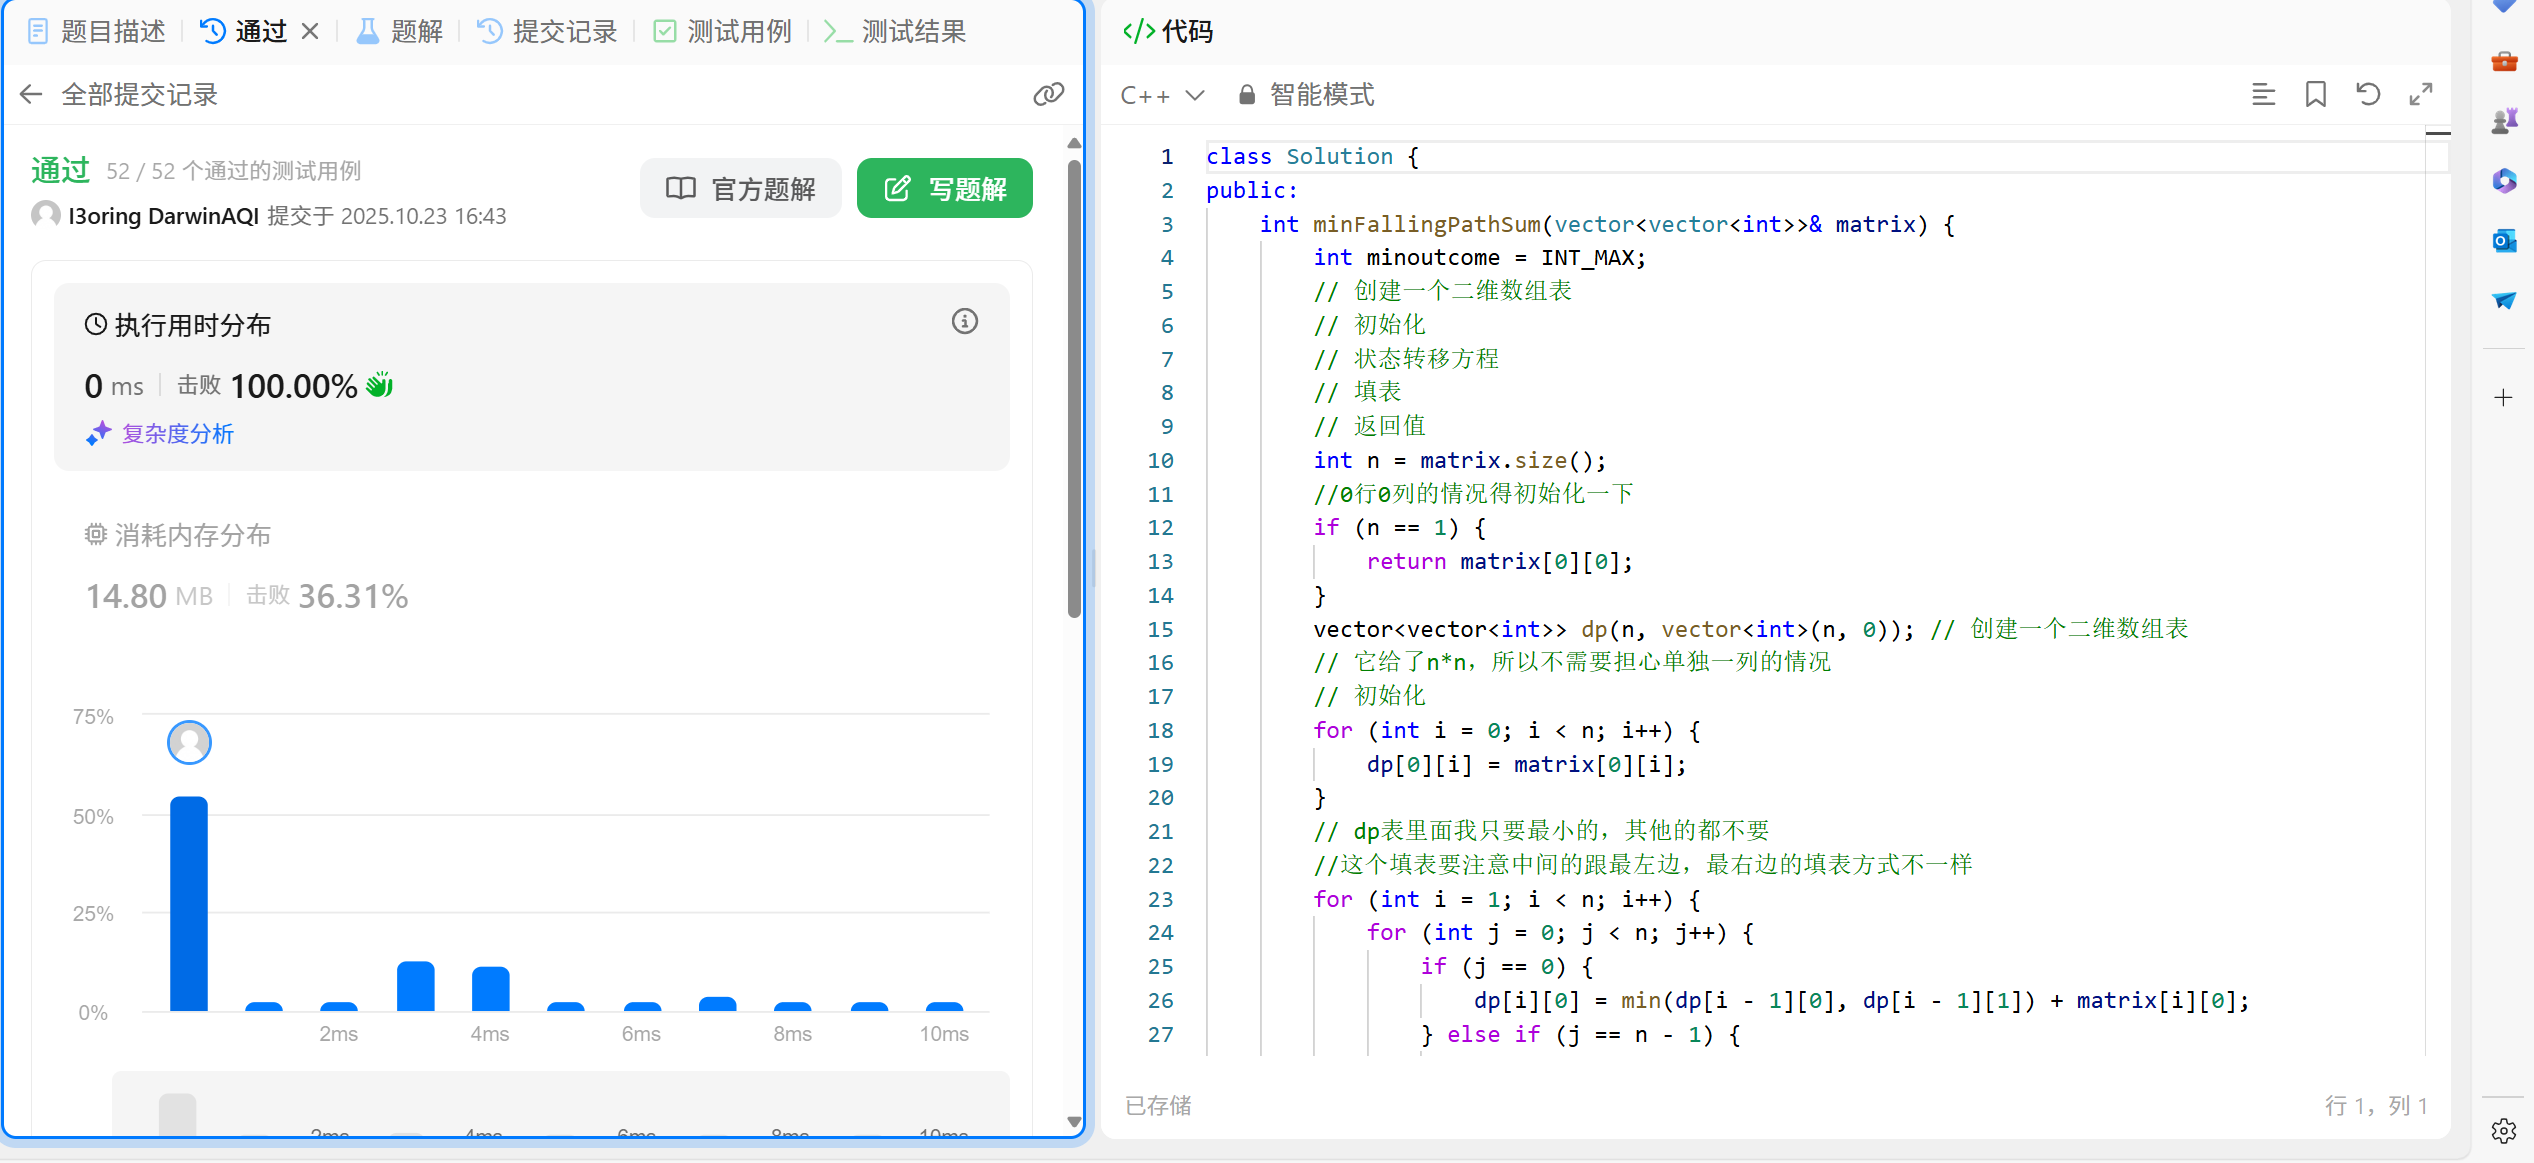Open the sidebar settings gear

[x=2504, y=1130]
